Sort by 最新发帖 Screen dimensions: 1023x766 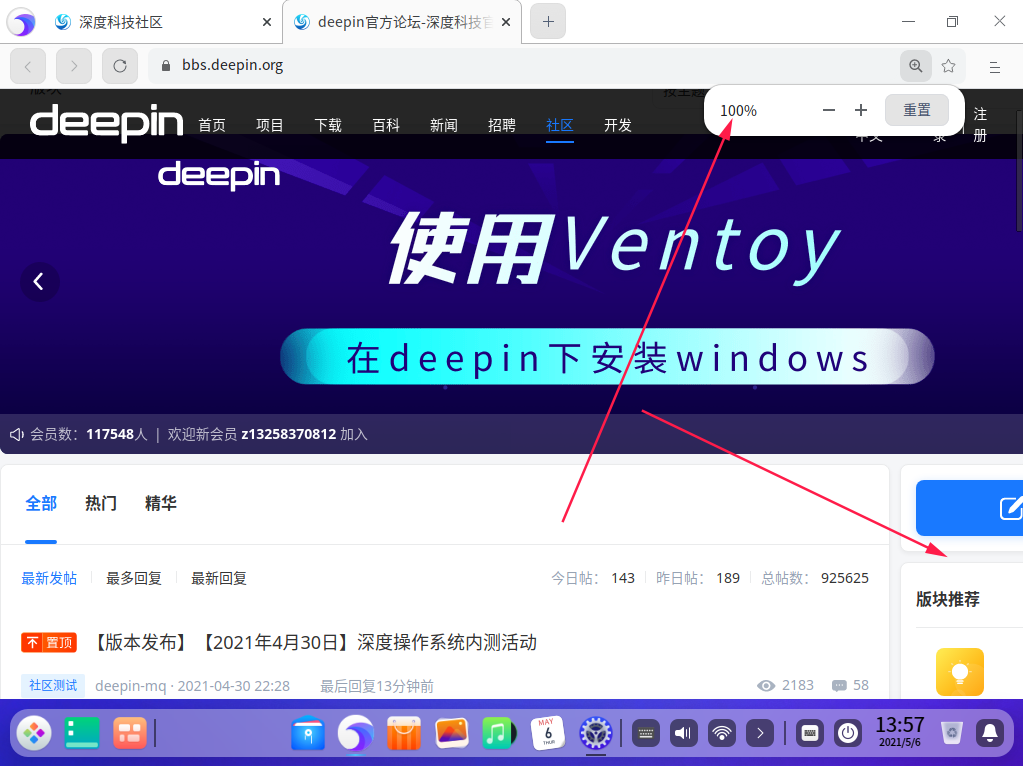click(x=49, y=579)
